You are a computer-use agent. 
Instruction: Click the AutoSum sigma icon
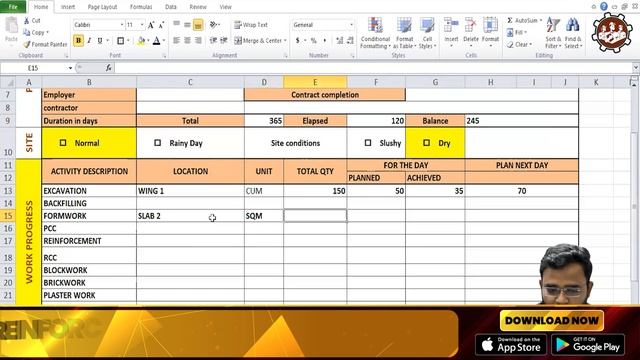(510, 20)
